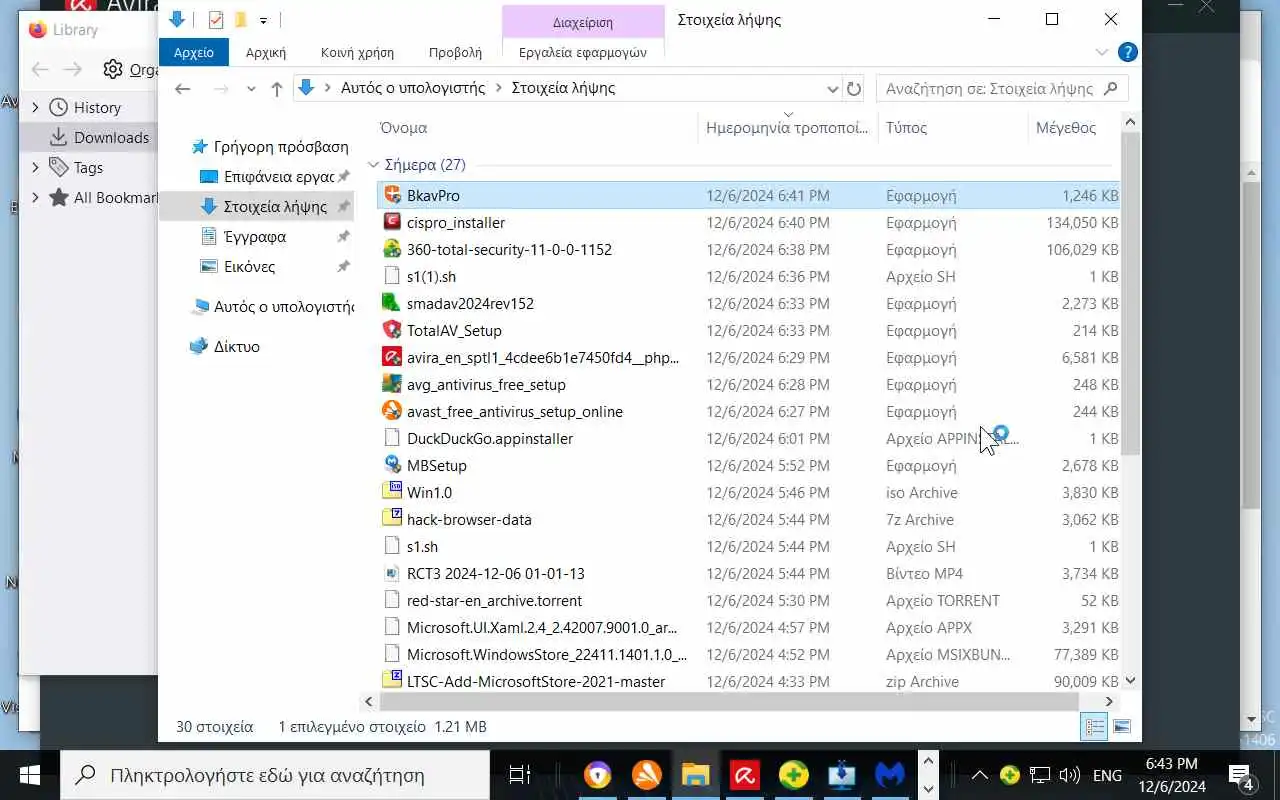This screenshot has width=1280, height=800.
Task: Open Malwarebytes from the taskbar
Action: 891,775
